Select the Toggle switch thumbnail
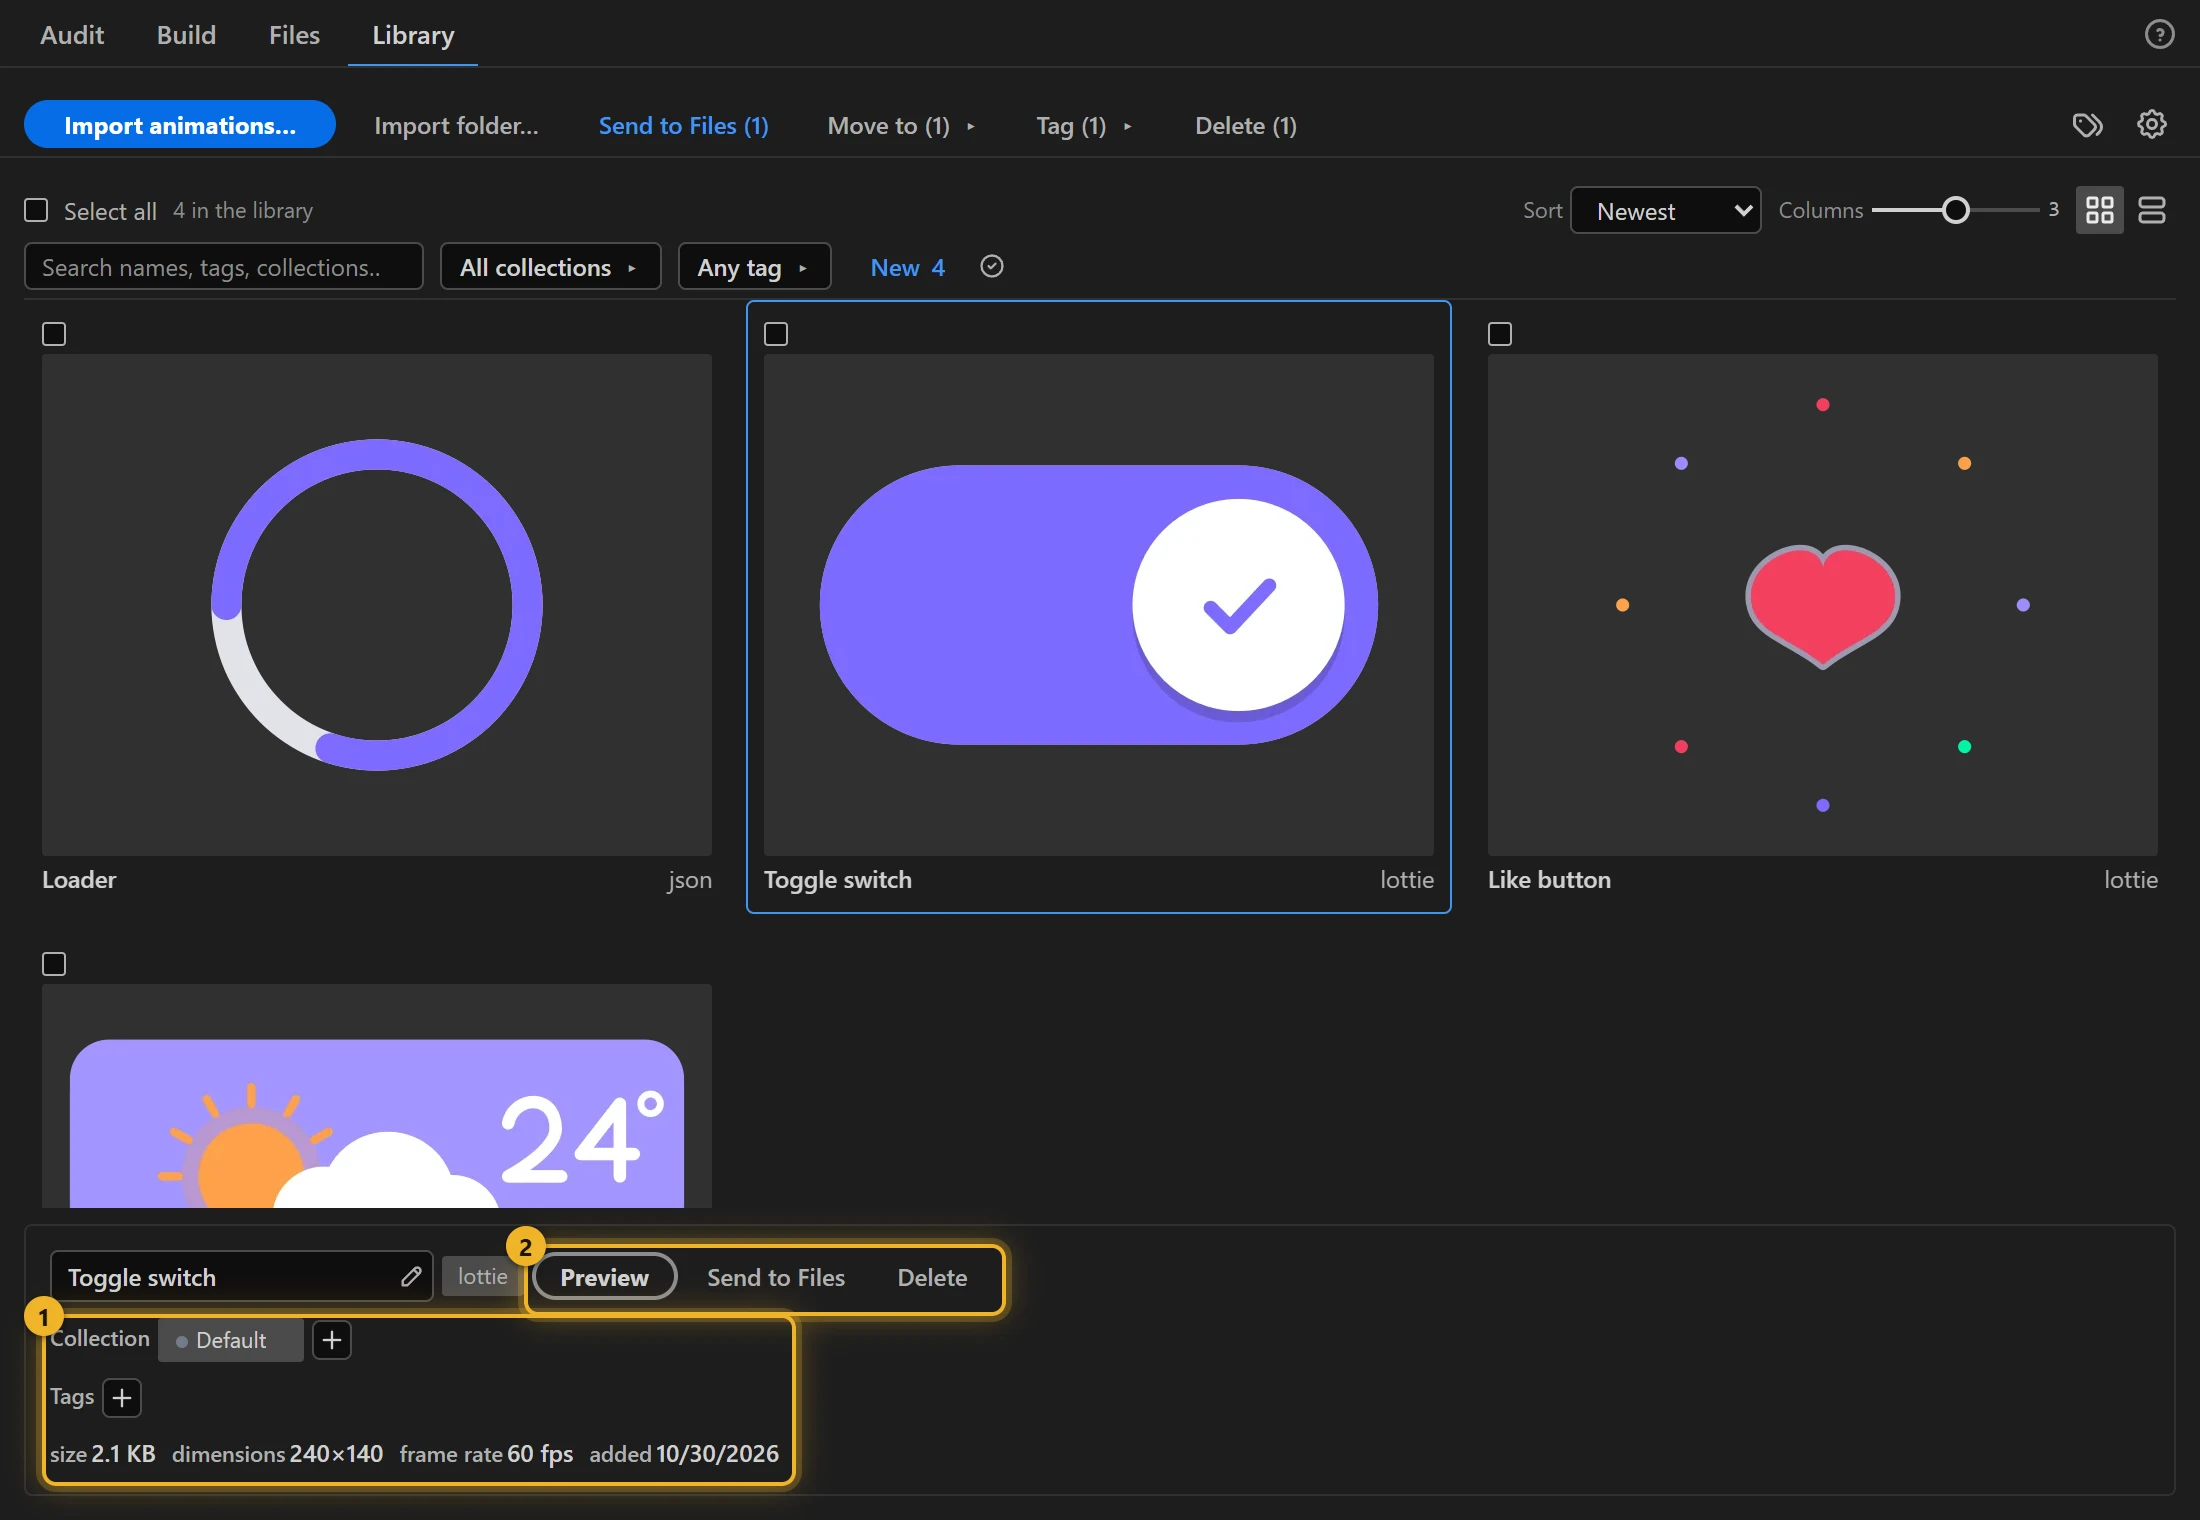 tap(1098, 604)
